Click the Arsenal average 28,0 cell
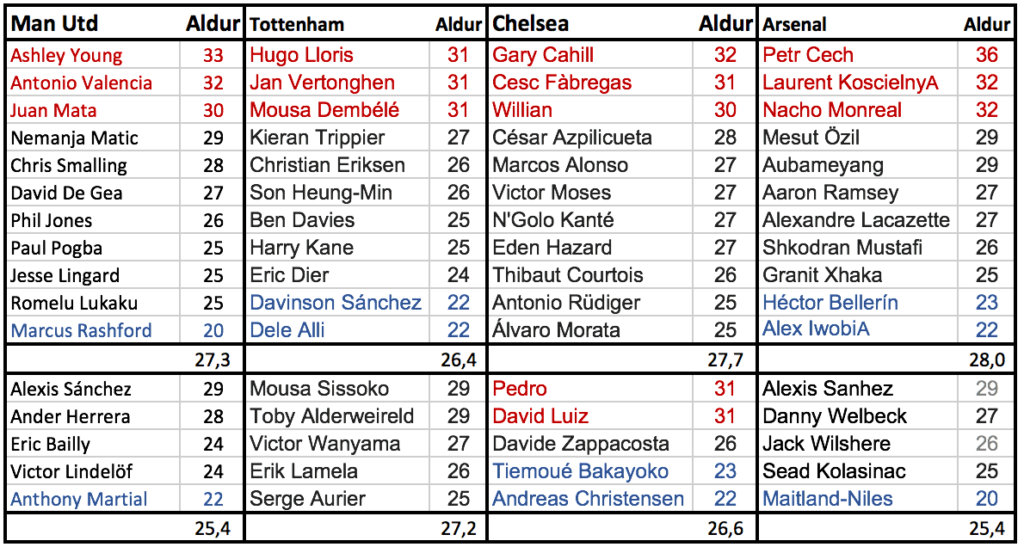Viewport: 1024px width, 547px height. pos(887,360)
